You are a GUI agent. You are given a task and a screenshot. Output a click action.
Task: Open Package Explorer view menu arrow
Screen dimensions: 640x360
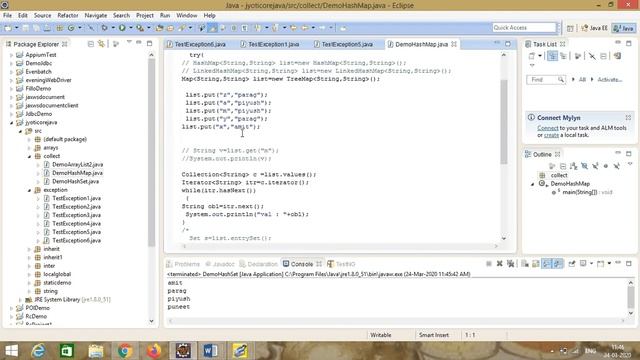coord(129,42)
